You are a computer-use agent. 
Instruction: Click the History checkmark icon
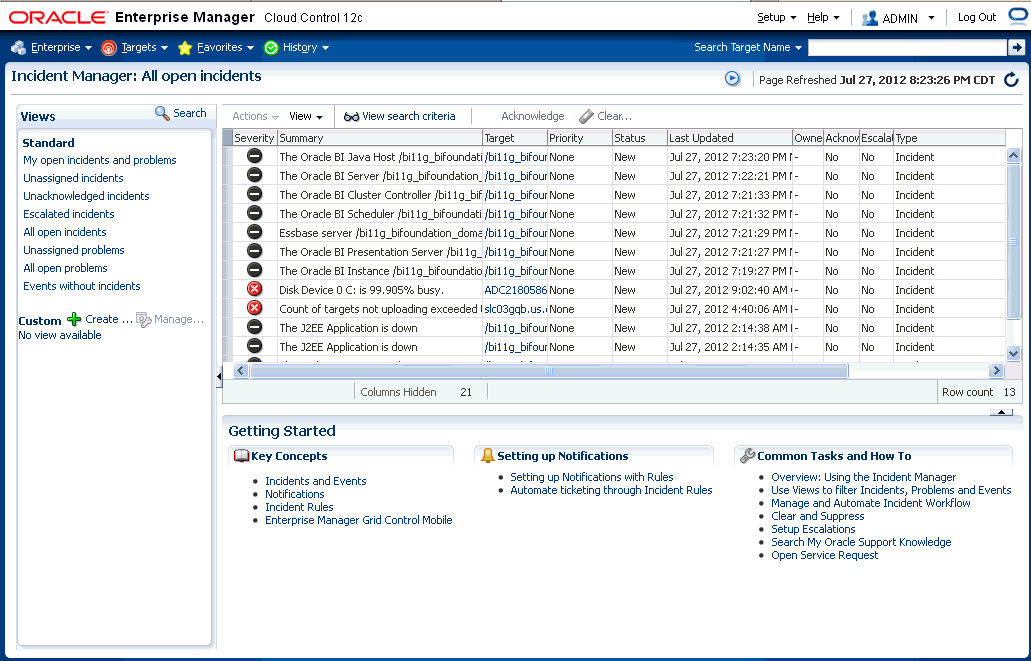click(x=271, y=47)
